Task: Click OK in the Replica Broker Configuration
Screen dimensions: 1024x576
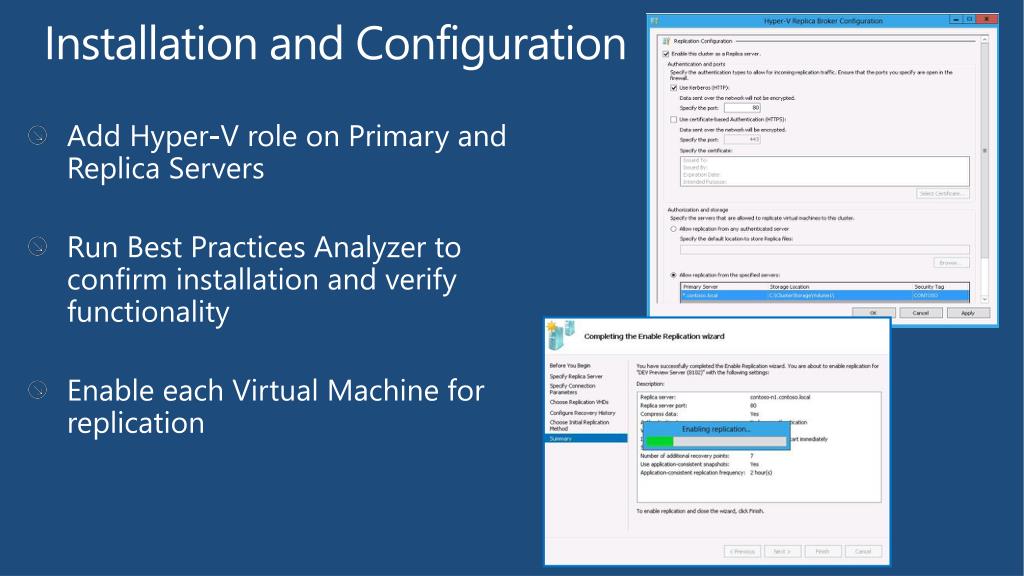Action: pyautogui.click(x=873, y=313)
